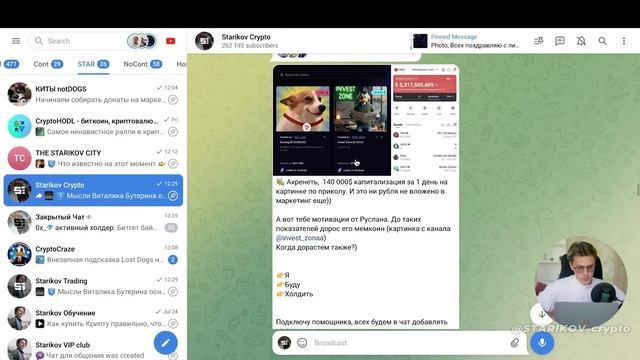The image size is (640, 360).
Task: Click the forwarded arrow icon on Starikov Crypto row
Action: coord(39,196)
